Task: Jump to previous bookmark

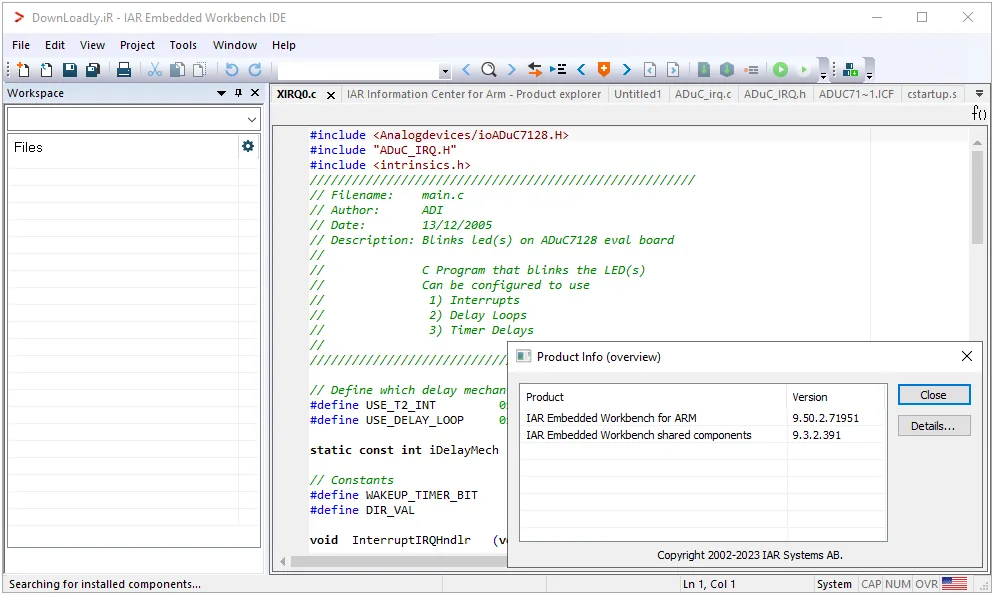Action: click(x=581, y=70)
